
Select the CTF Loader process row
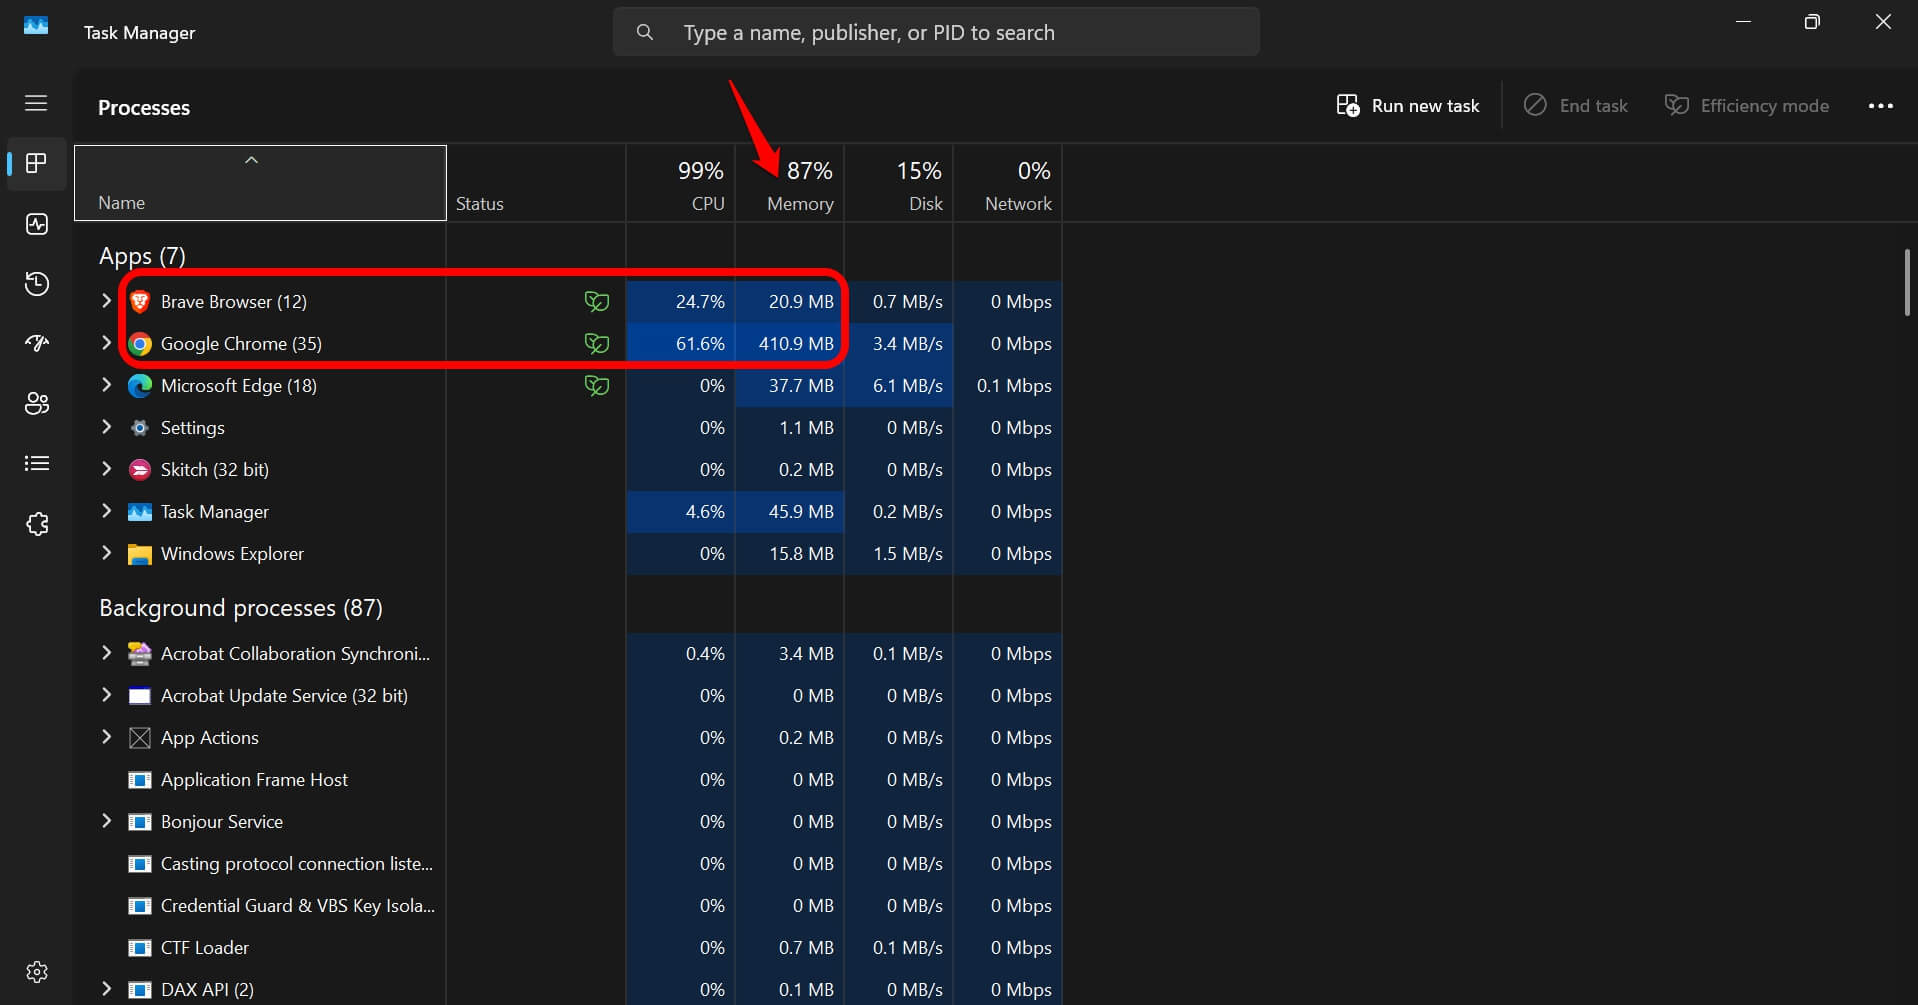pos(568,948)
